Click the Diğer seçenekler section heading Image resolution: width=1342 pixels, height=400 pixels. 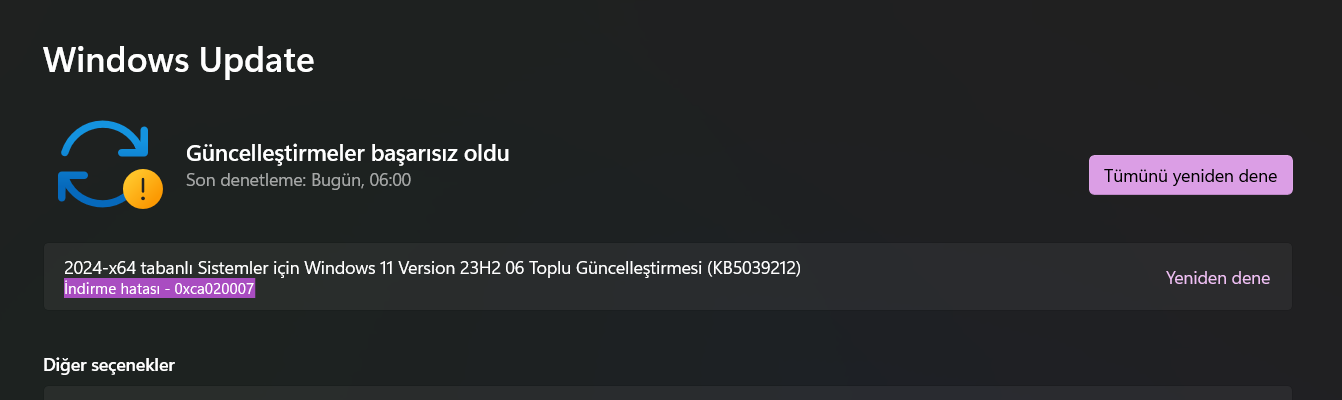click(x=109, y=365)
